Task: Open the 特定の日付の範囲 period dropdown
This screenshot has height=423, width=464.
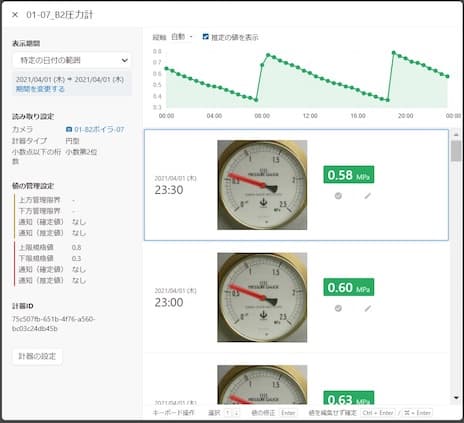Action: 72,60
